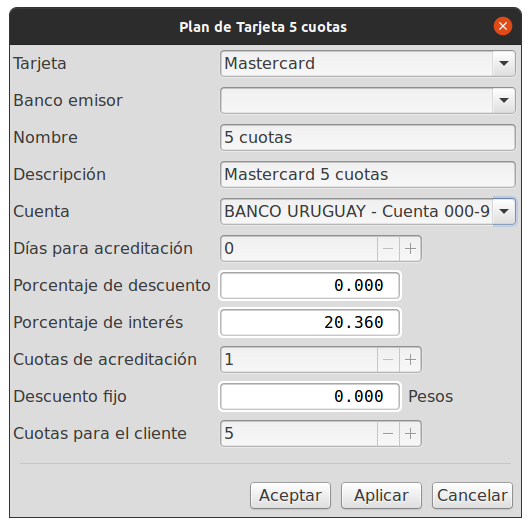Click the Descuento fijo amount field
This screenshot has height=527, width=531.
point(310,396)
